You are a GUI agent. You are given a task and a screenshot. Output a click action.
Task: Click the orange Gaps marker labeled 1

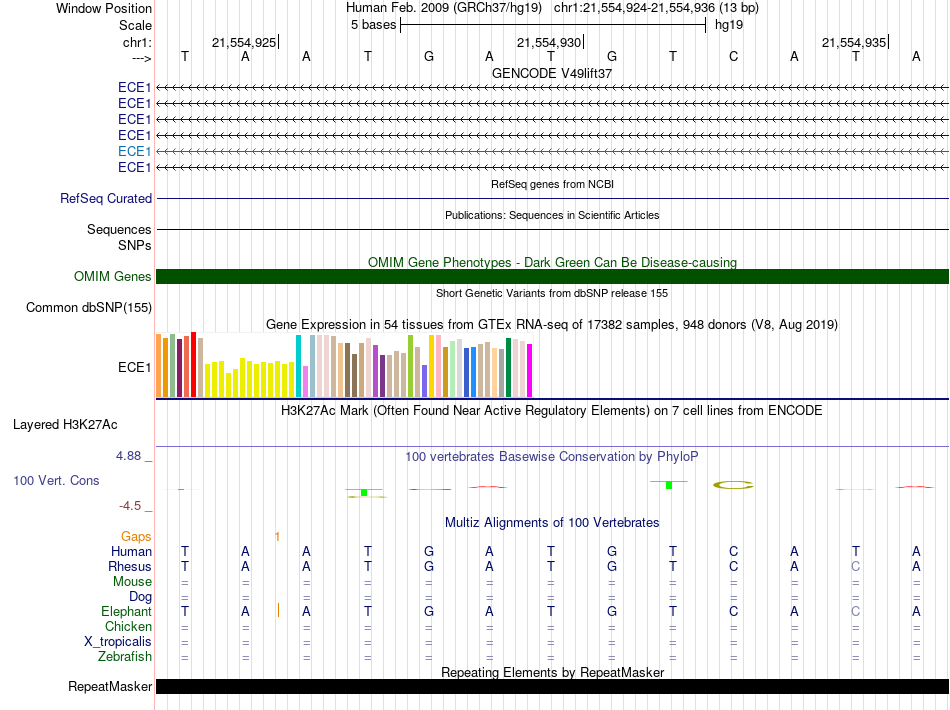(277, 537)
